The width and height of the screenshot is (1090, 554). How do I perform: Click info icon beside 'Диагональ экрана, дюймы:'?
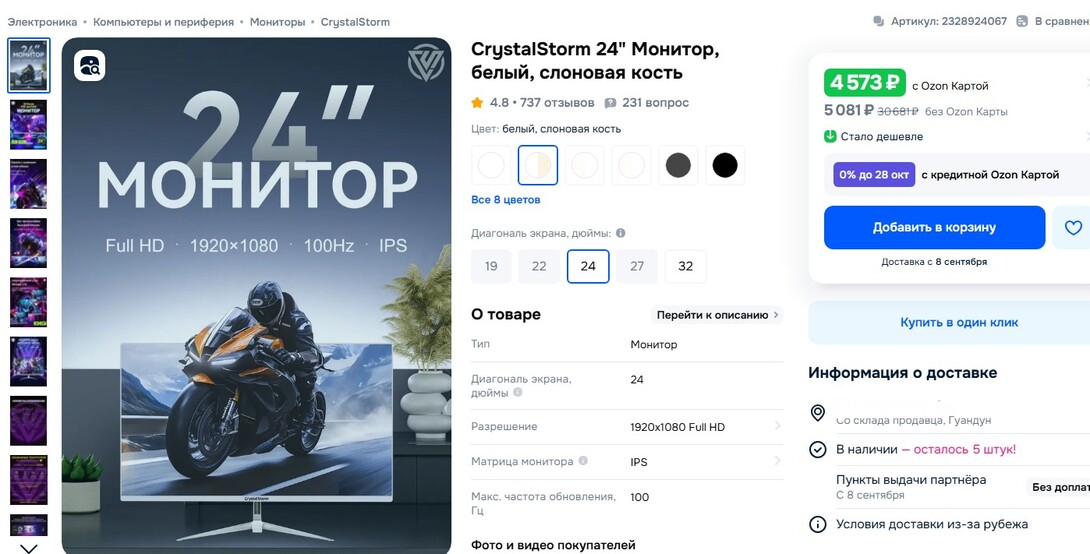pos(620,234)
